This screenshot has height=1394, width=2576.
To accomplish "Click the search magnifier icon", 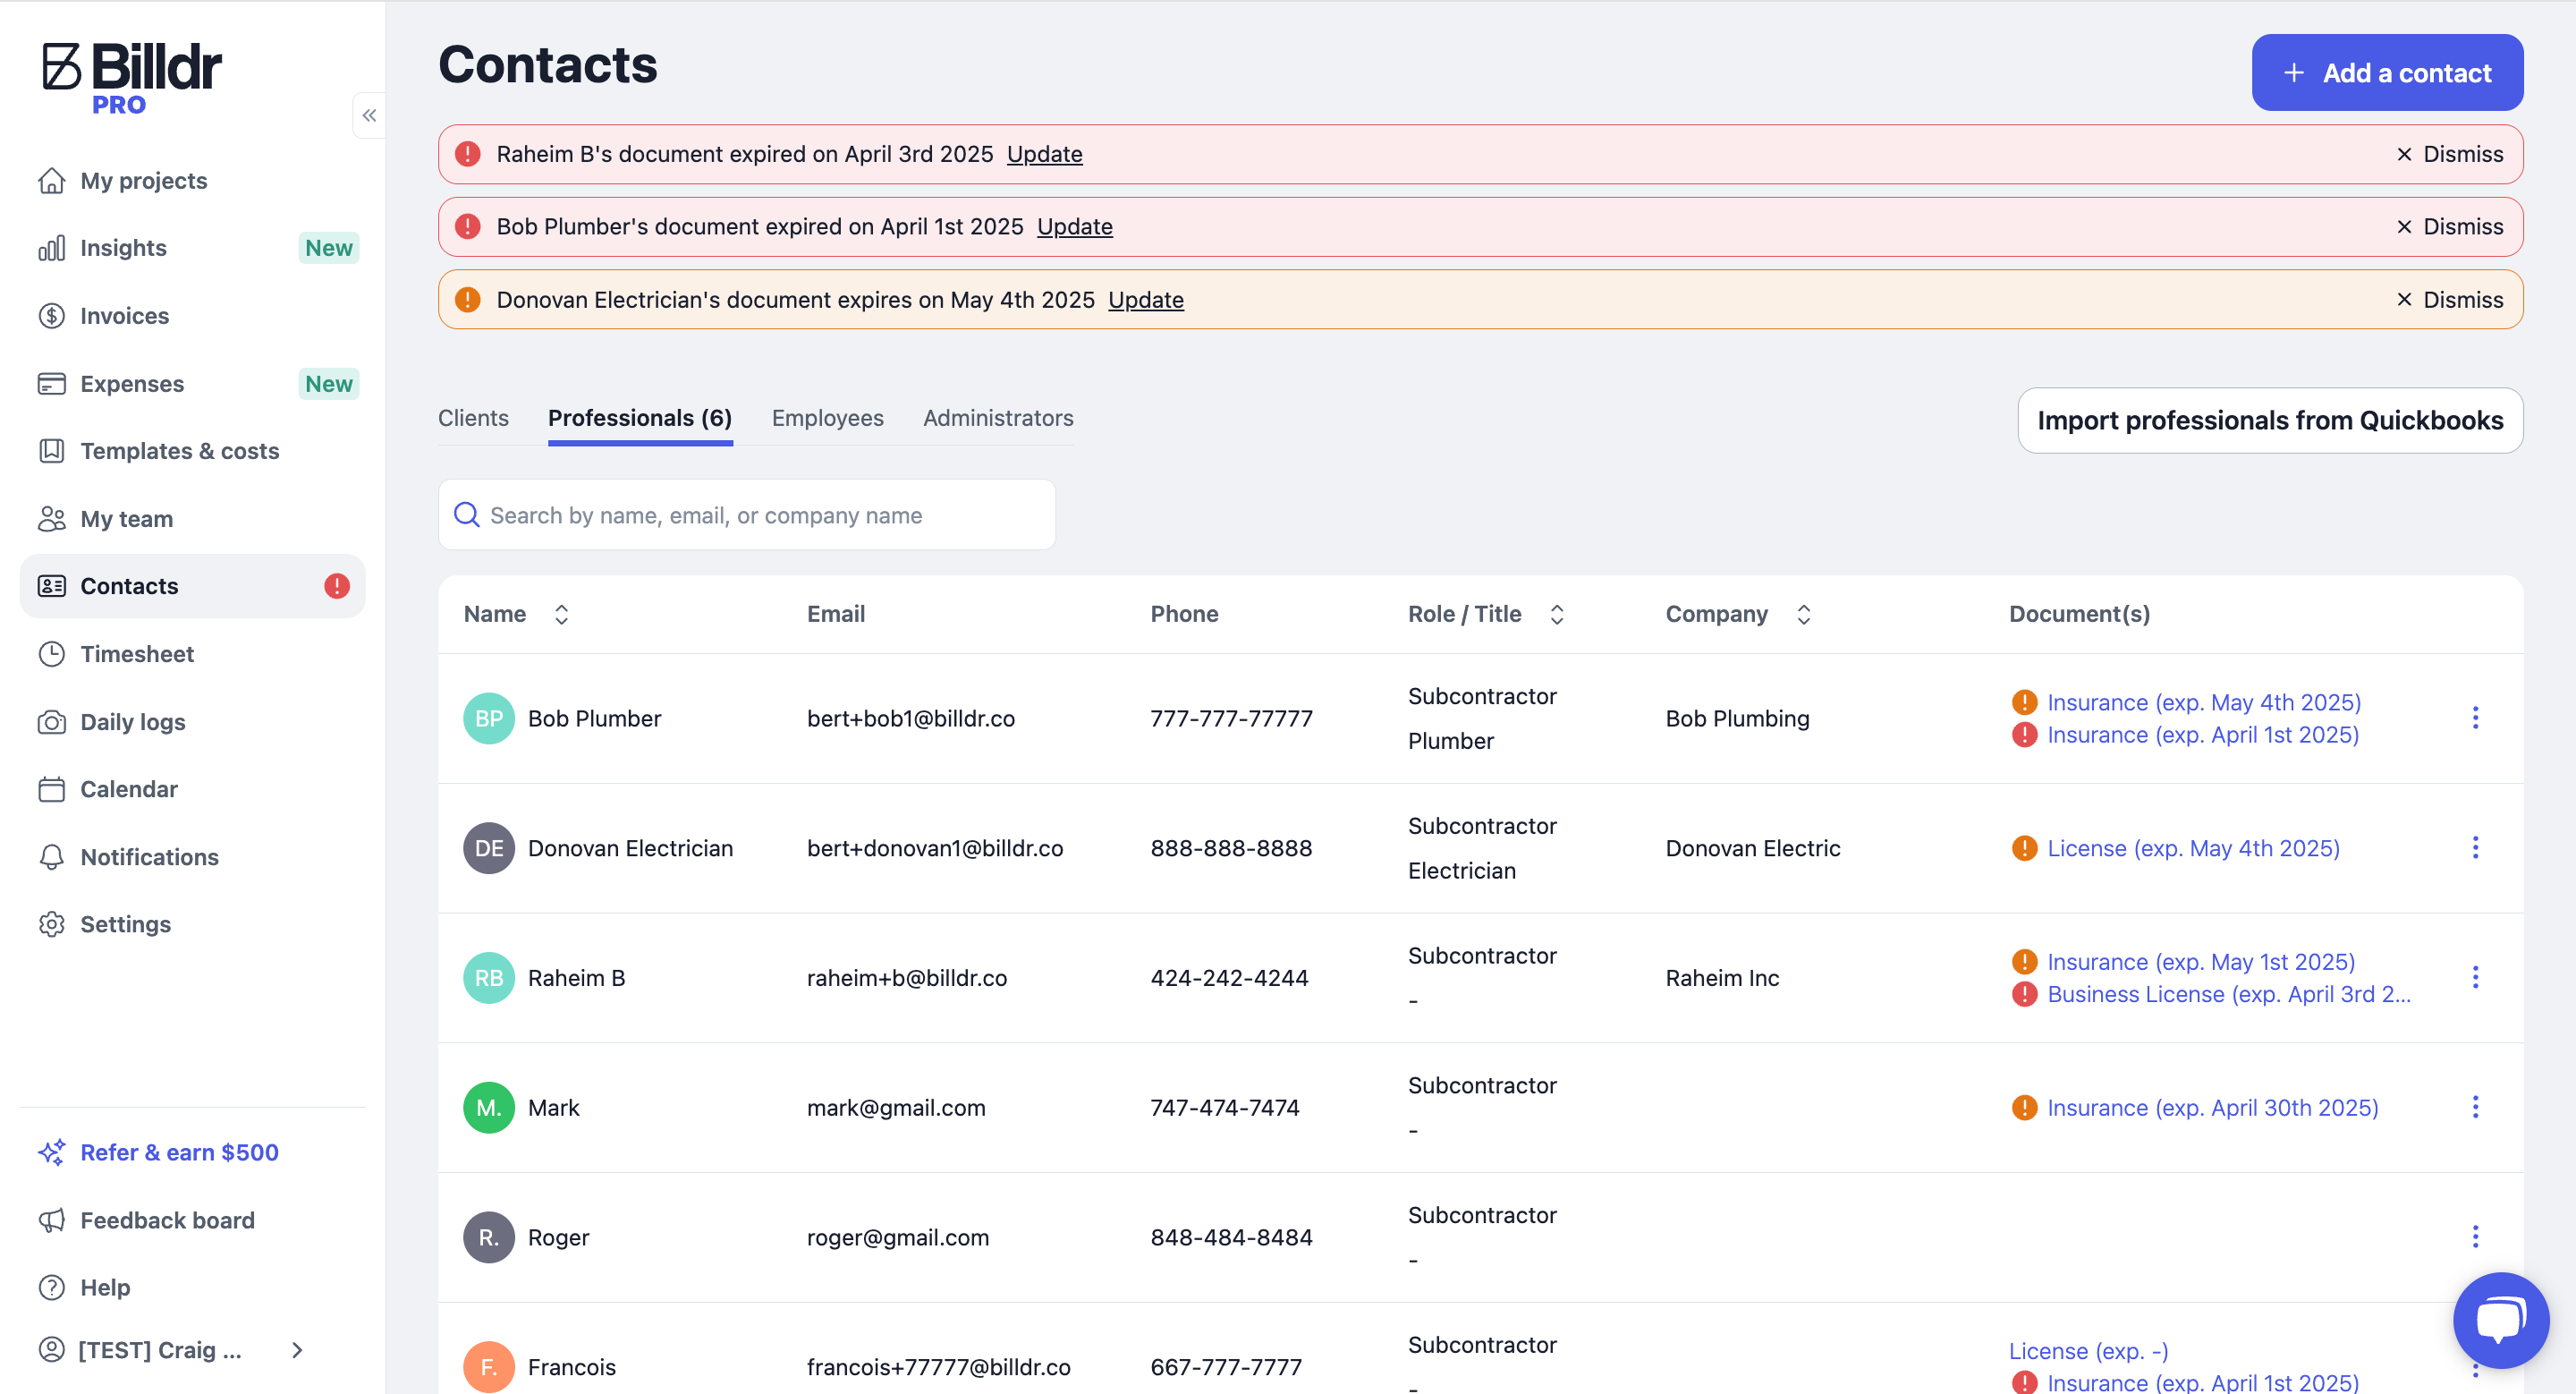I will pyautogui.click(x=467, y=515).
